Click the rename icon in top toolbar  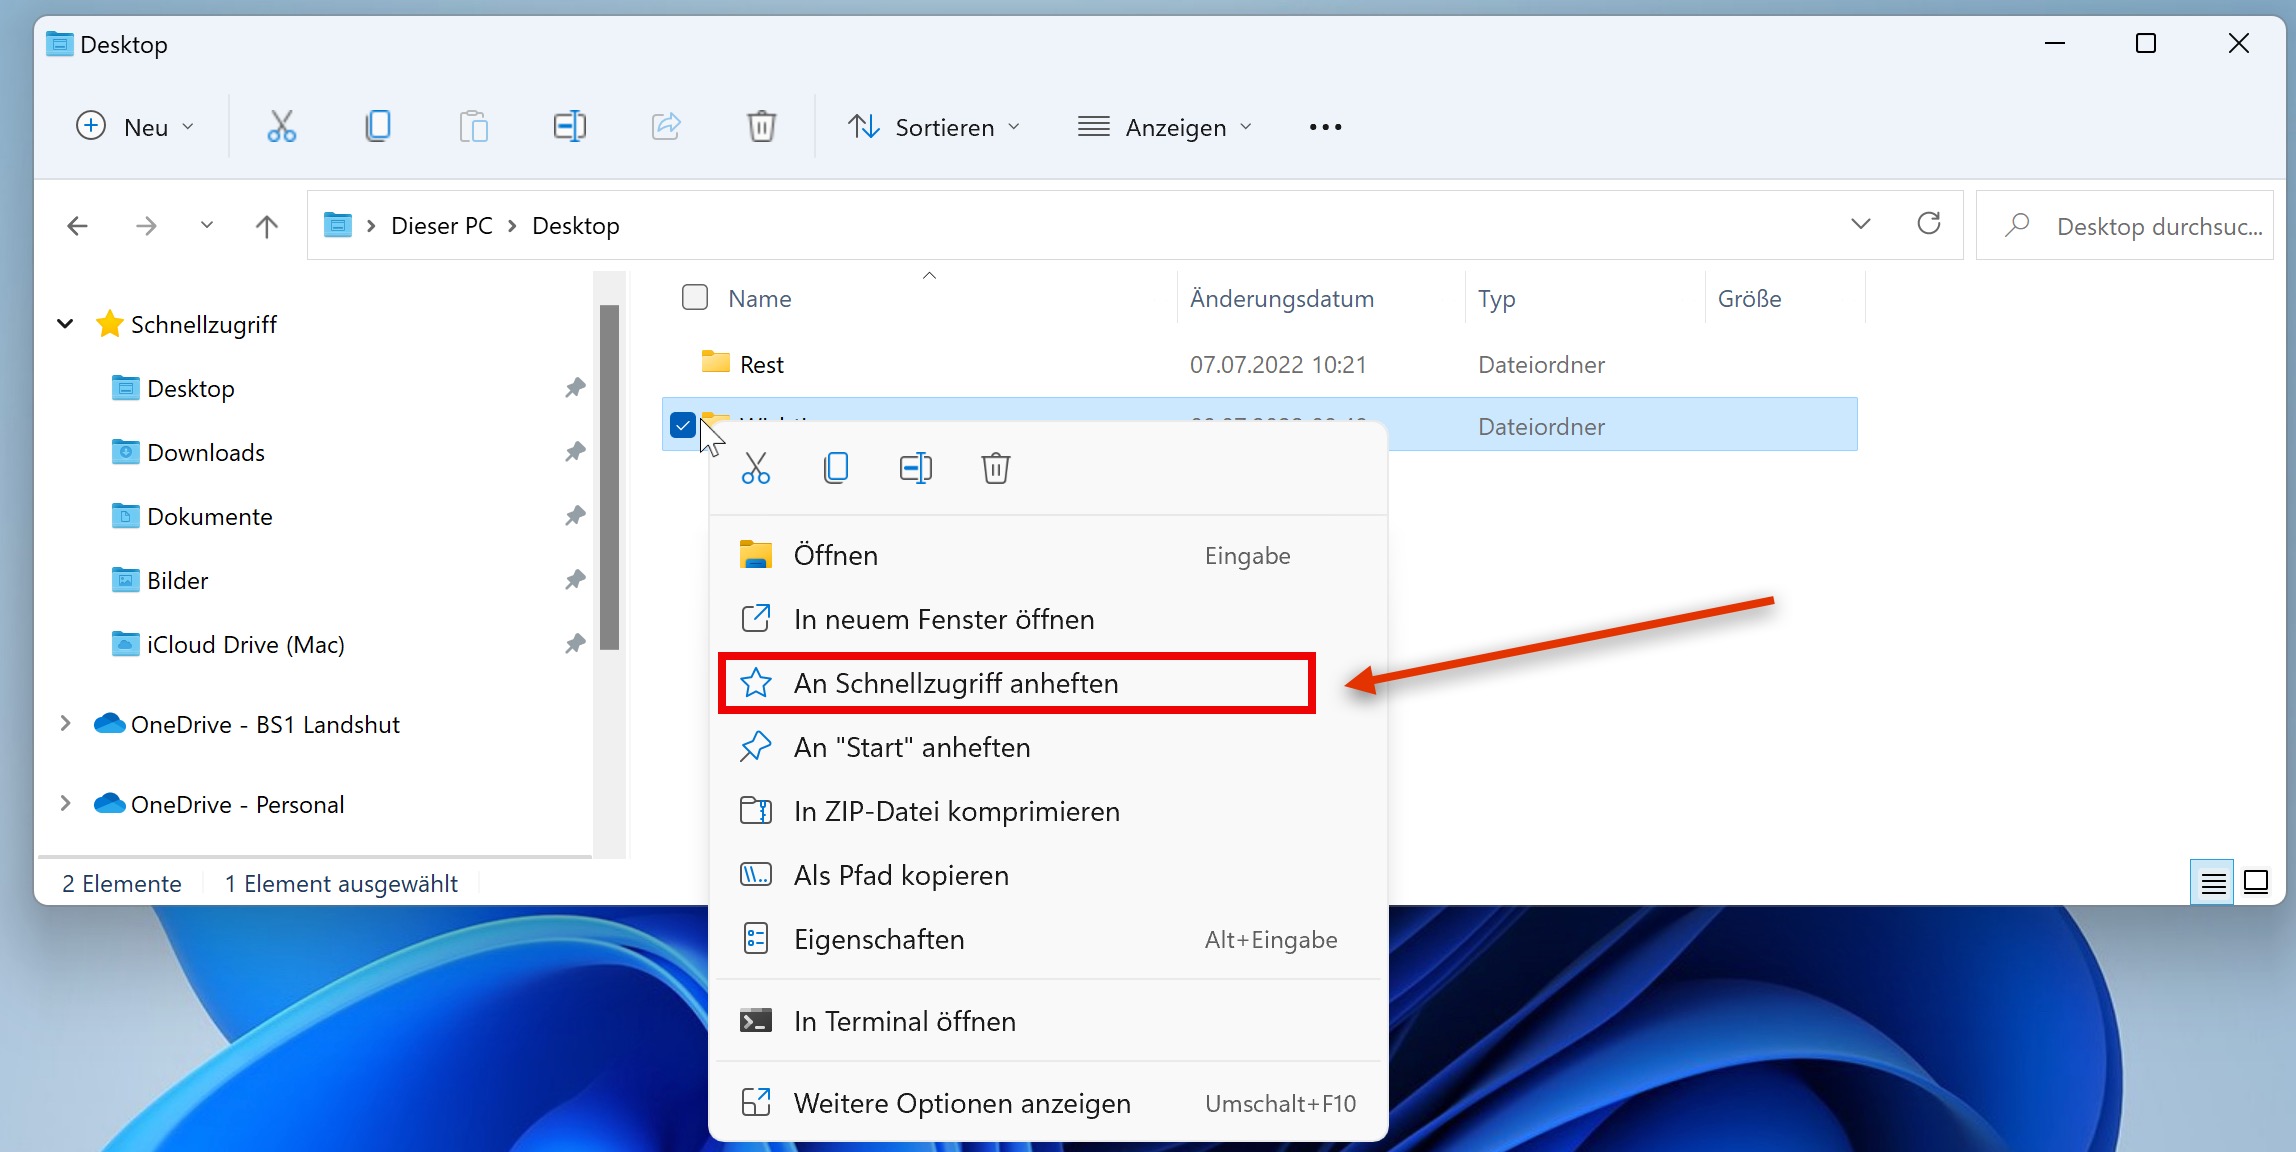tap(569, 127)
